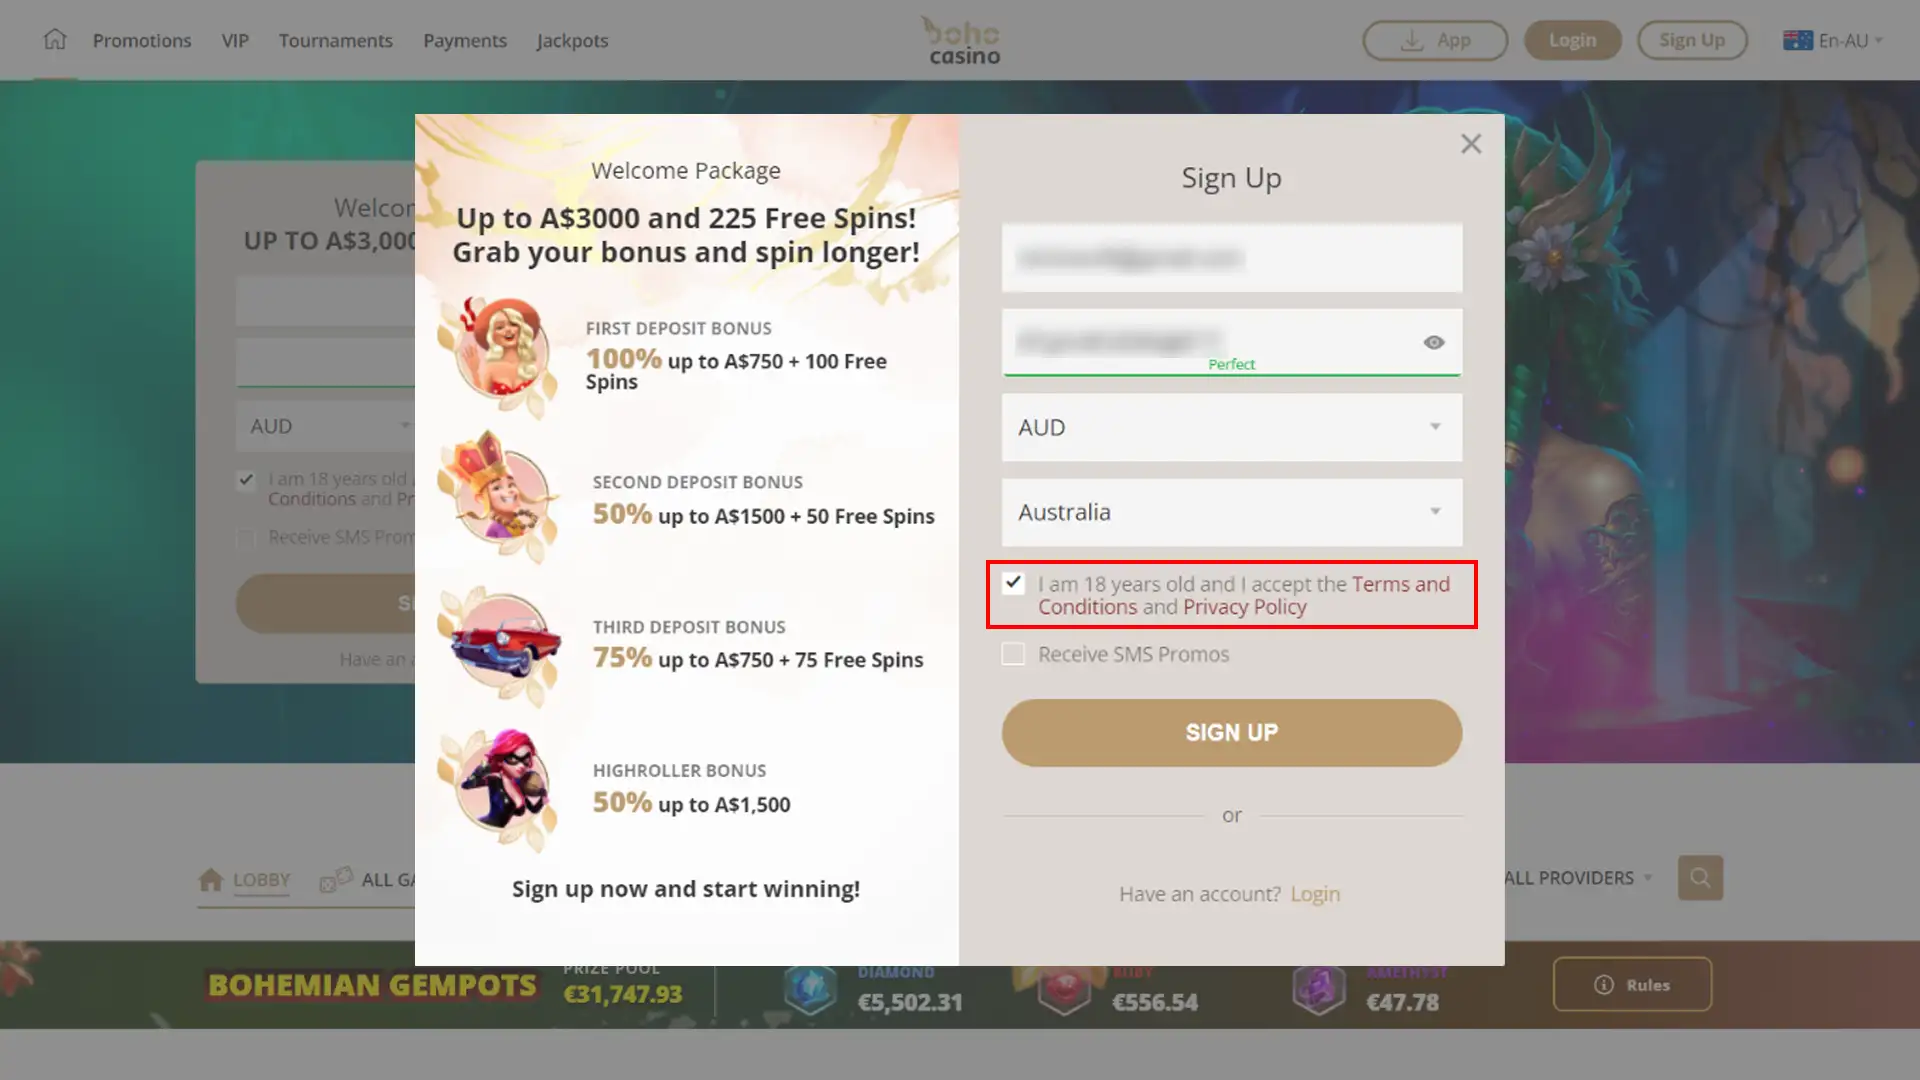The width and height of the screenshot is (1920, 1080).
Task: Toggle the age confirmation checkbox
Action: pyautogui.click(x=1014, y=583)
